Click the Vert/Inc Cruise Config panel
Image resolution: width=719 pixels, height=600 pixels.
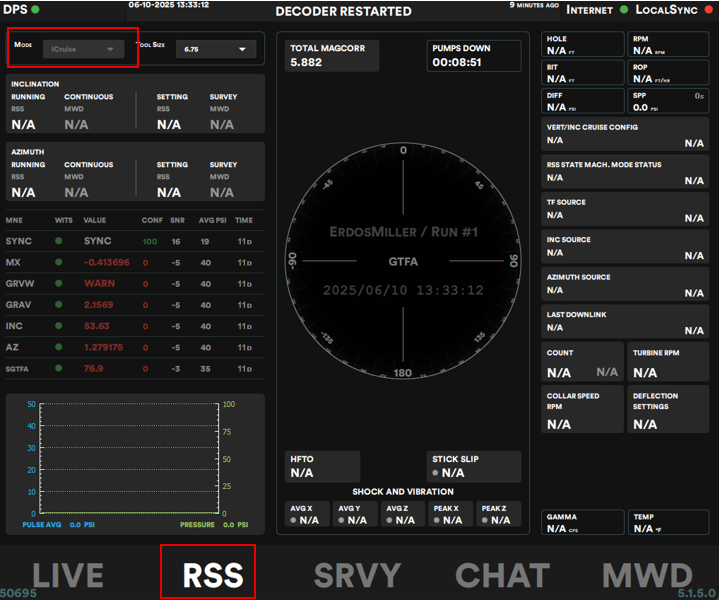[625, 134]
